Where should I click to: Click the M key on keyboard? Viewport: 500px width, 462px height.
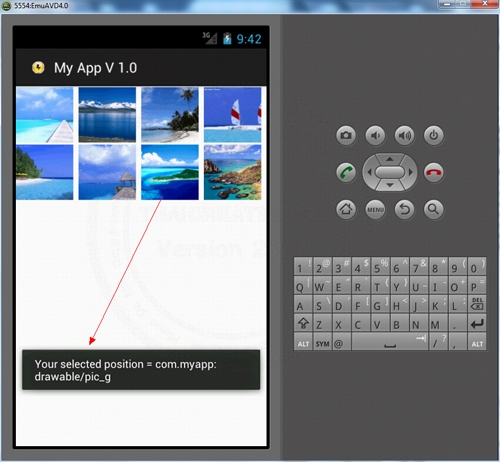[438, 323]
